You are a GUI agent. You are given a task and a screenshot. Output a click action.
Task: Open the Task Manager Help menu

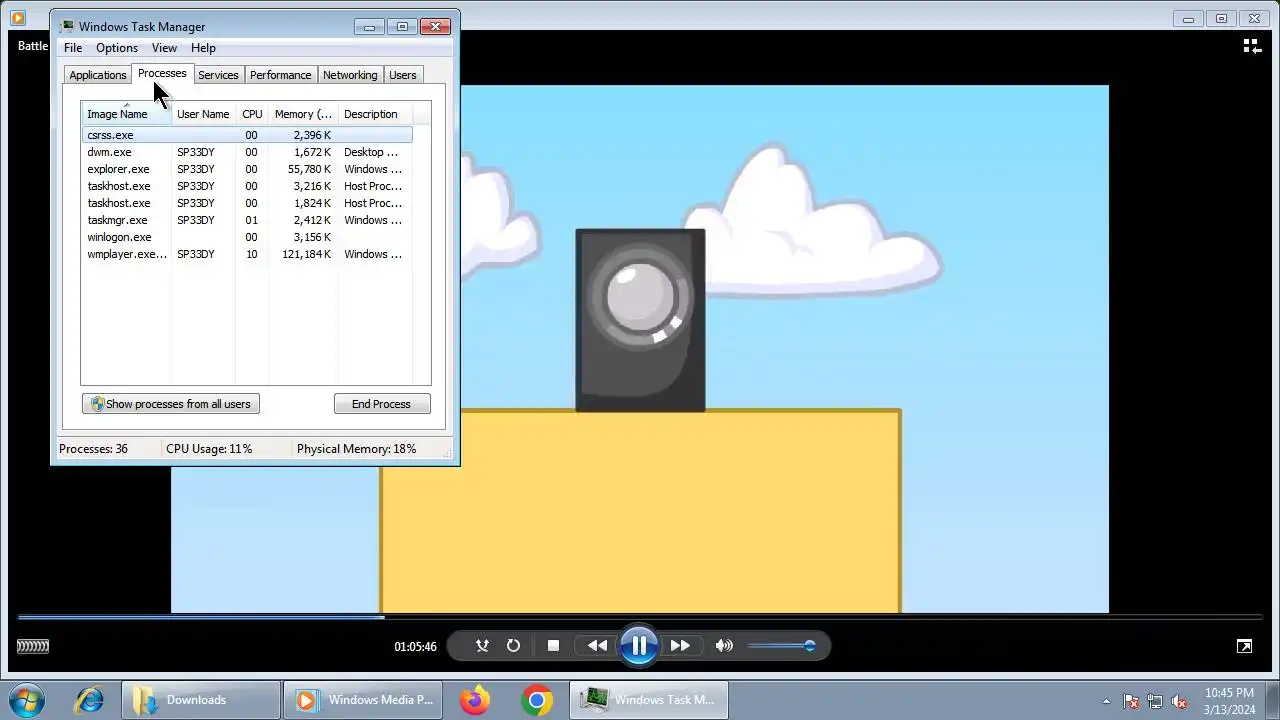[203, 48]
